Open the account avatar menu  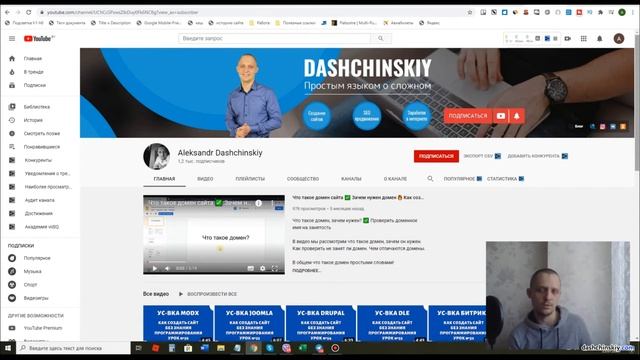click(619, 38)
